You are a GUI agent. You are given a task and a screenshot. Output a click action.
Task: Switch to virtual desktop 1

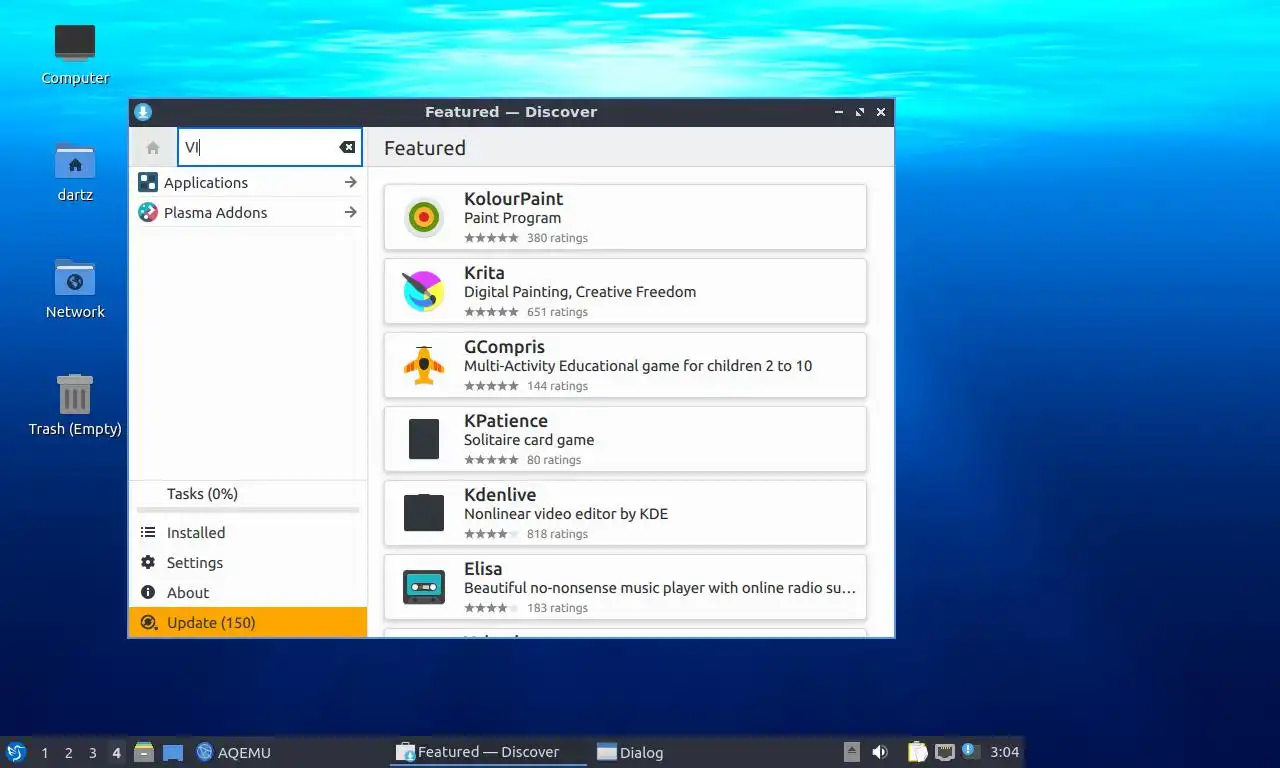coord(44,753)
